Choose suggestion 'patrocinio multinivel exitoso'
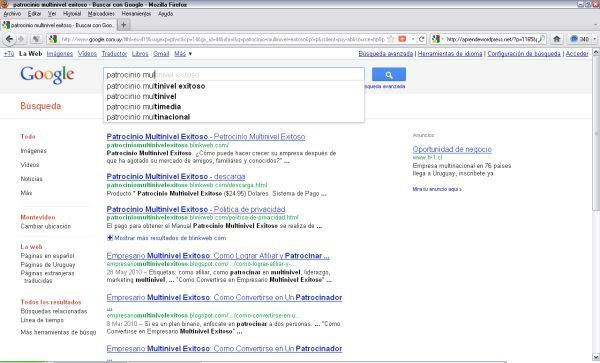The image size is (600, 363). (233, 86)
